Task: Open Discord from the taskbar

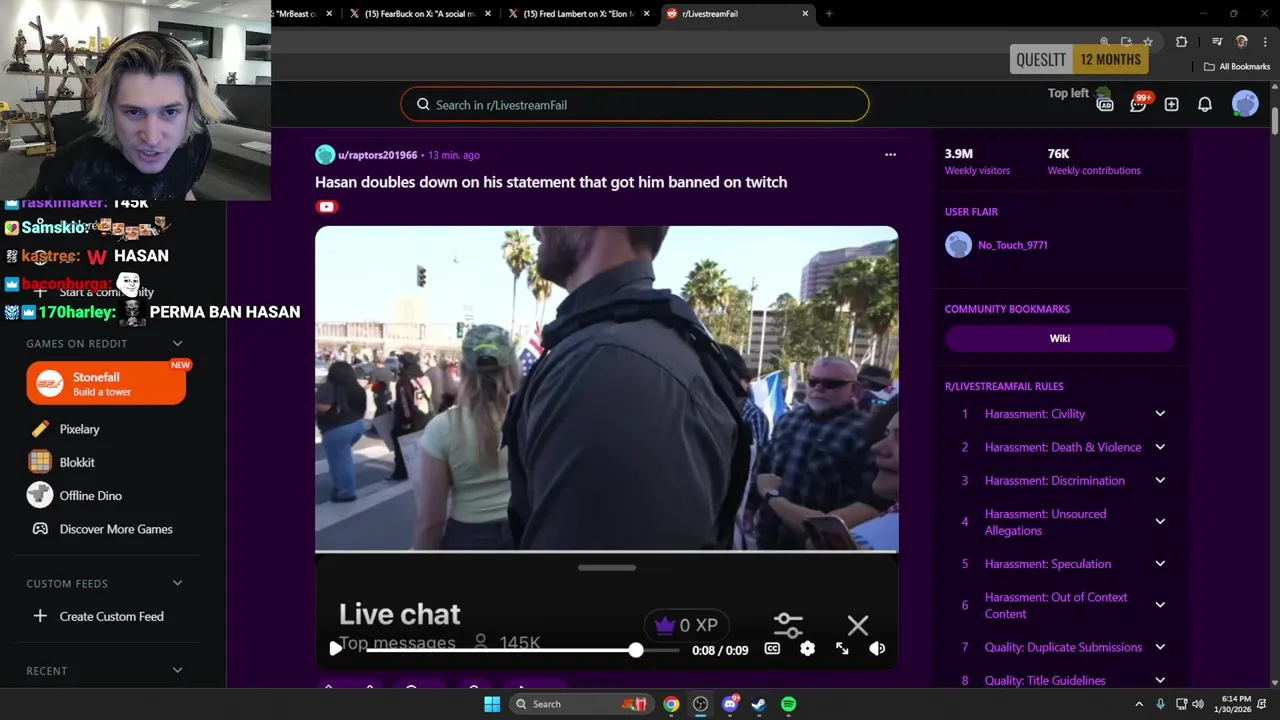Action: [x=730, y=704]
